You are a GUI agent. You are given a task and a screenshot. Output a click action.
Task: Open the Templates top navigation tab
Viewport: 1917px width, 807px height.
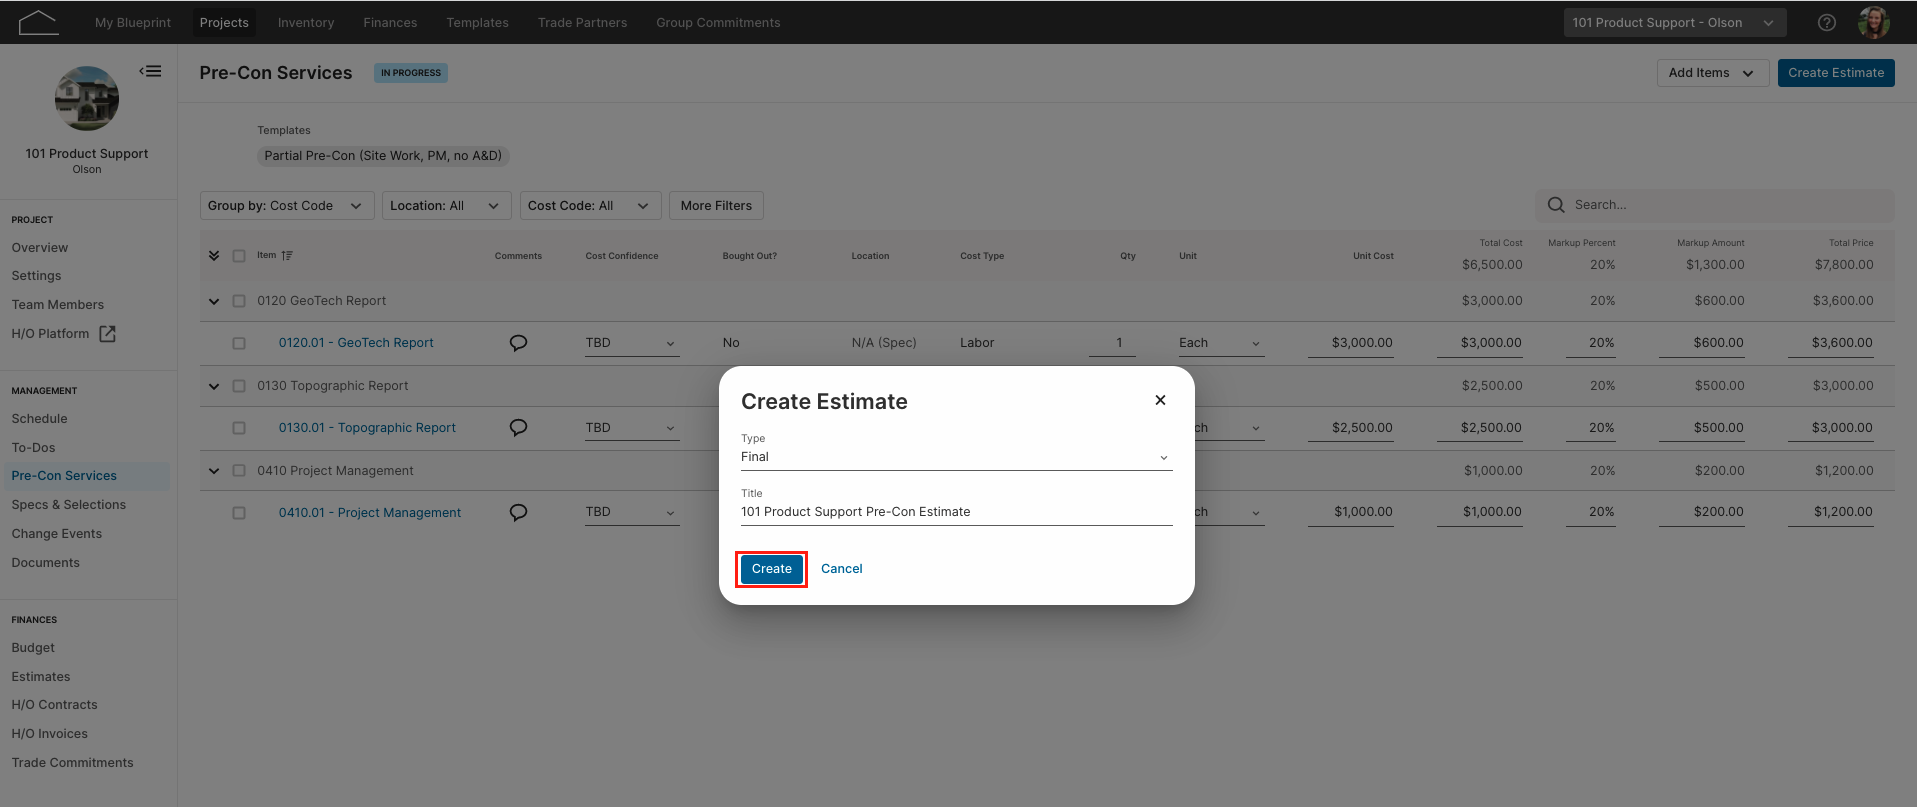coord(477,22)
